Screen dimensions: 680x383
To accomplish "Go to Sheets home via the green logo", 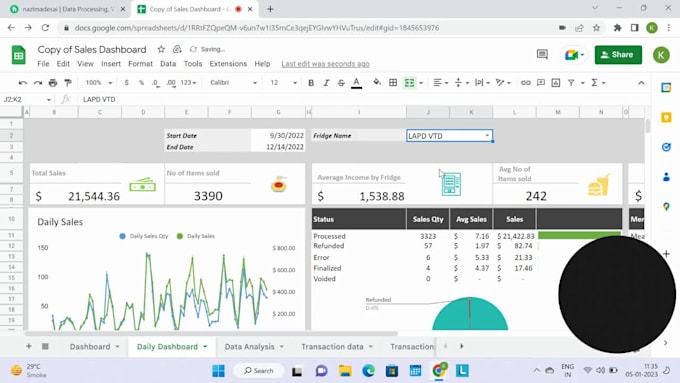I will (x=19, y=55).
